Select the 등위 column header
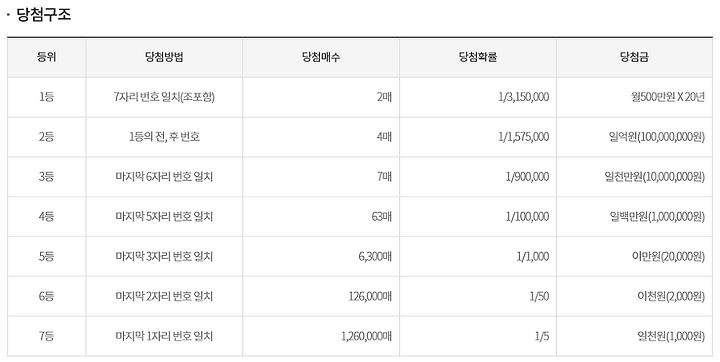This screenshot has width=720, height=362. pyautogui.click(x=46, y=57)
